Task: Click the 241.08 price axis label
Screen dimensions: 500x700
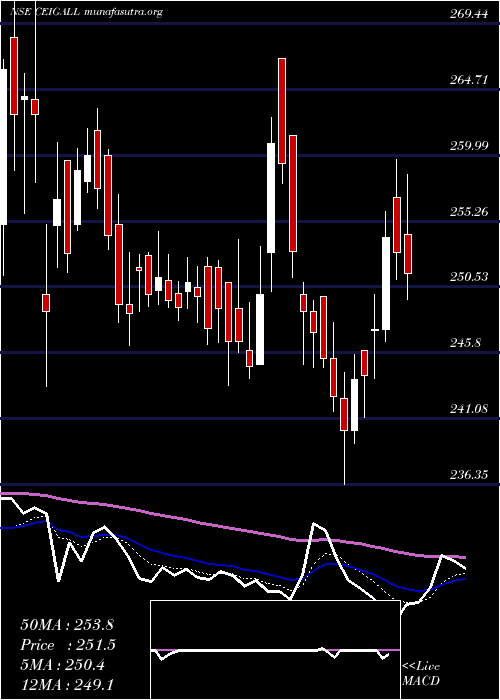Action: [x=468, y=409]
